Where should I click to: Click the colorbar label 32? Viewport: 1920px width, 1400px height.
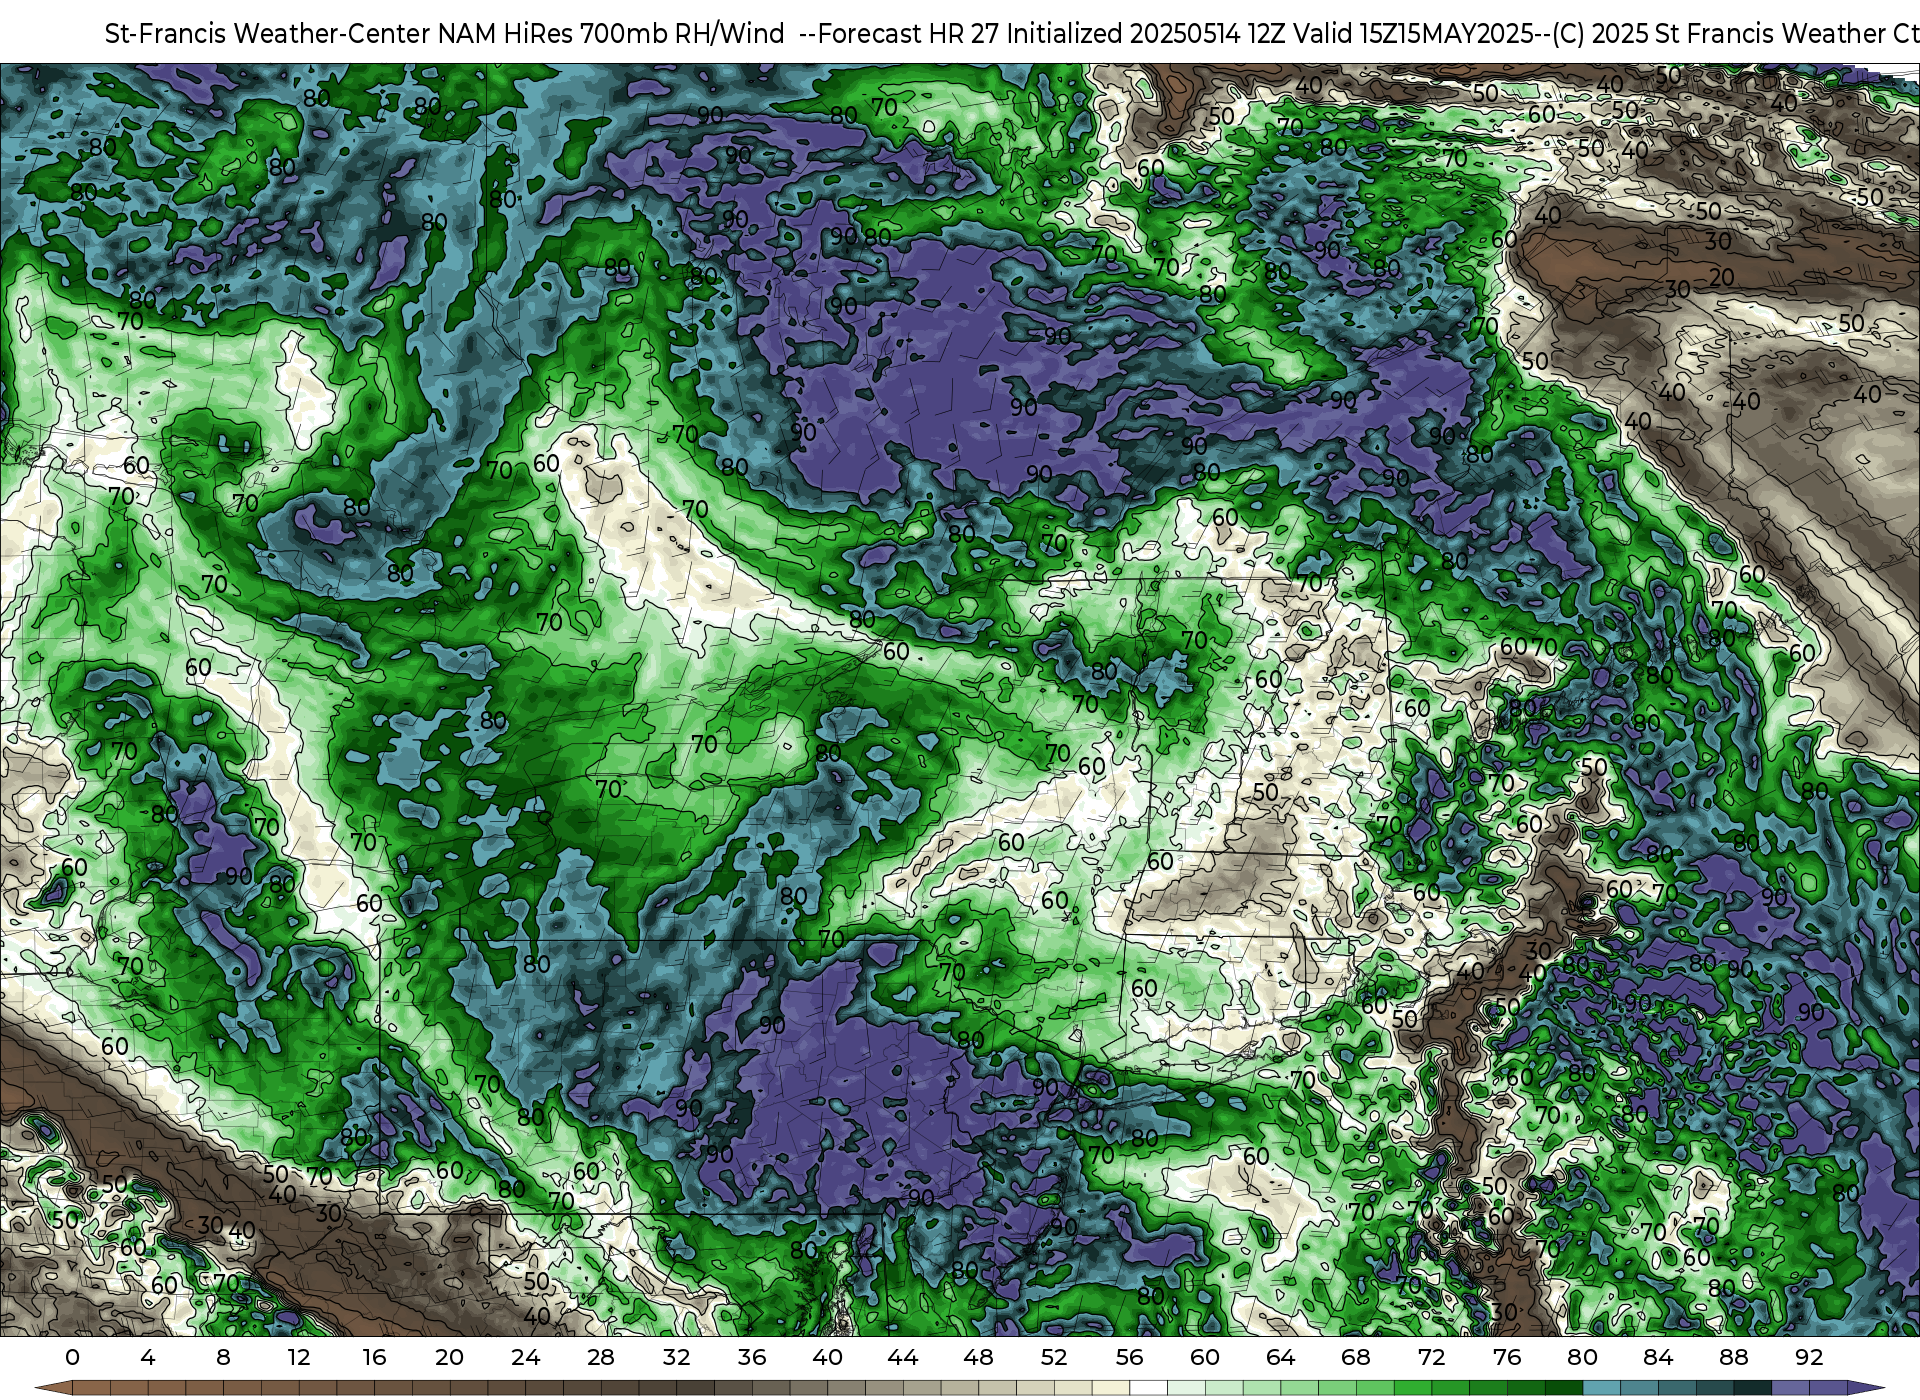pyautogui.click(x=676, y=1357)
